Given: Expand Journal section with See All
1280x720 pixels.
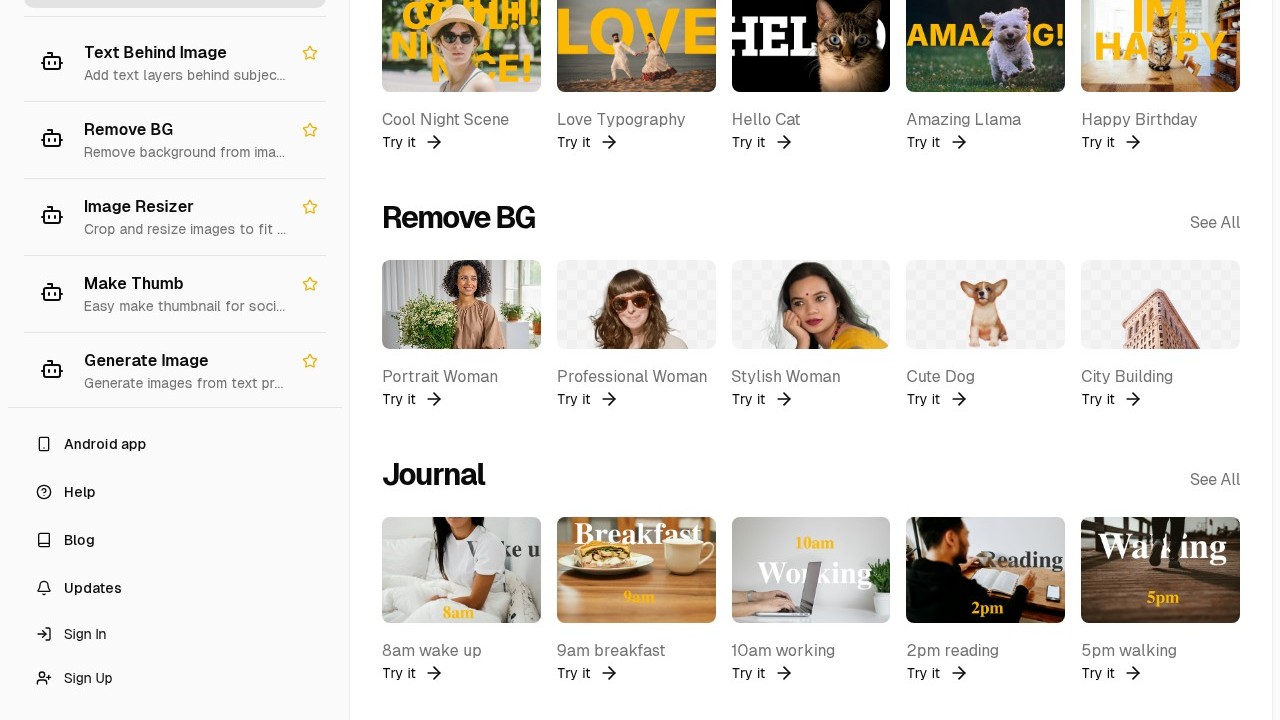Looking at the screenshot, I should point(1214,479).
